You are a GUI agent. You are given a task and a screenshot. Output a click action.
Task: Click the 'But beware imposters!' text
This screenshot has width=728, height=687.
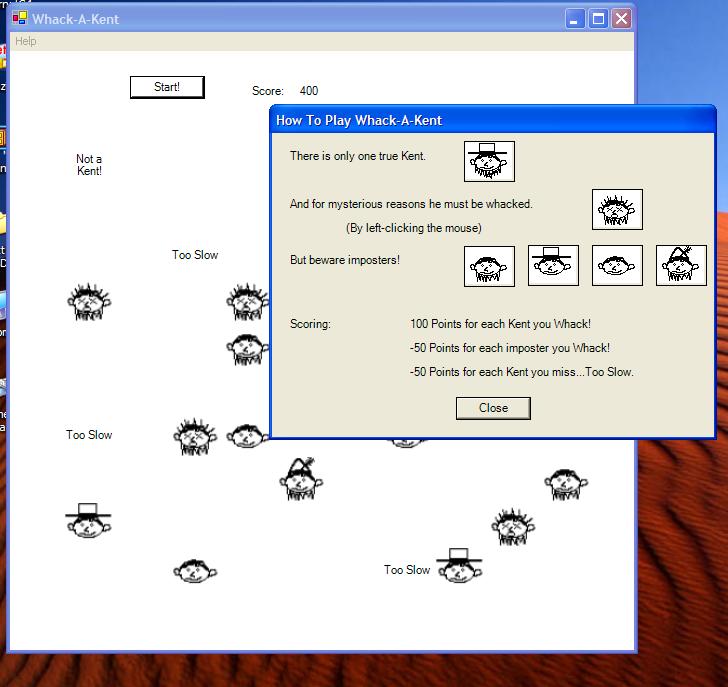(x=344, y=260)
